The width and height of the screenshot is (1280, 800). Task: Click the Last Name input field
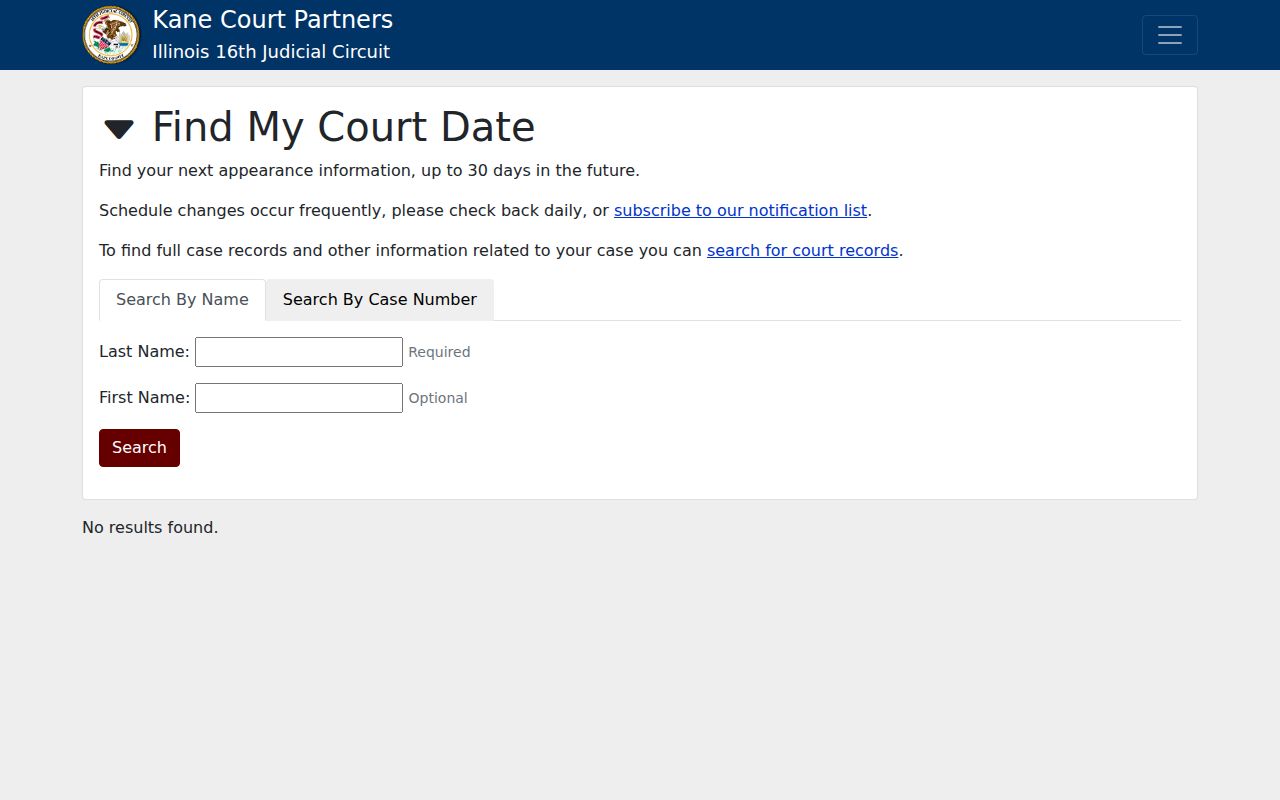coord(299,352)
